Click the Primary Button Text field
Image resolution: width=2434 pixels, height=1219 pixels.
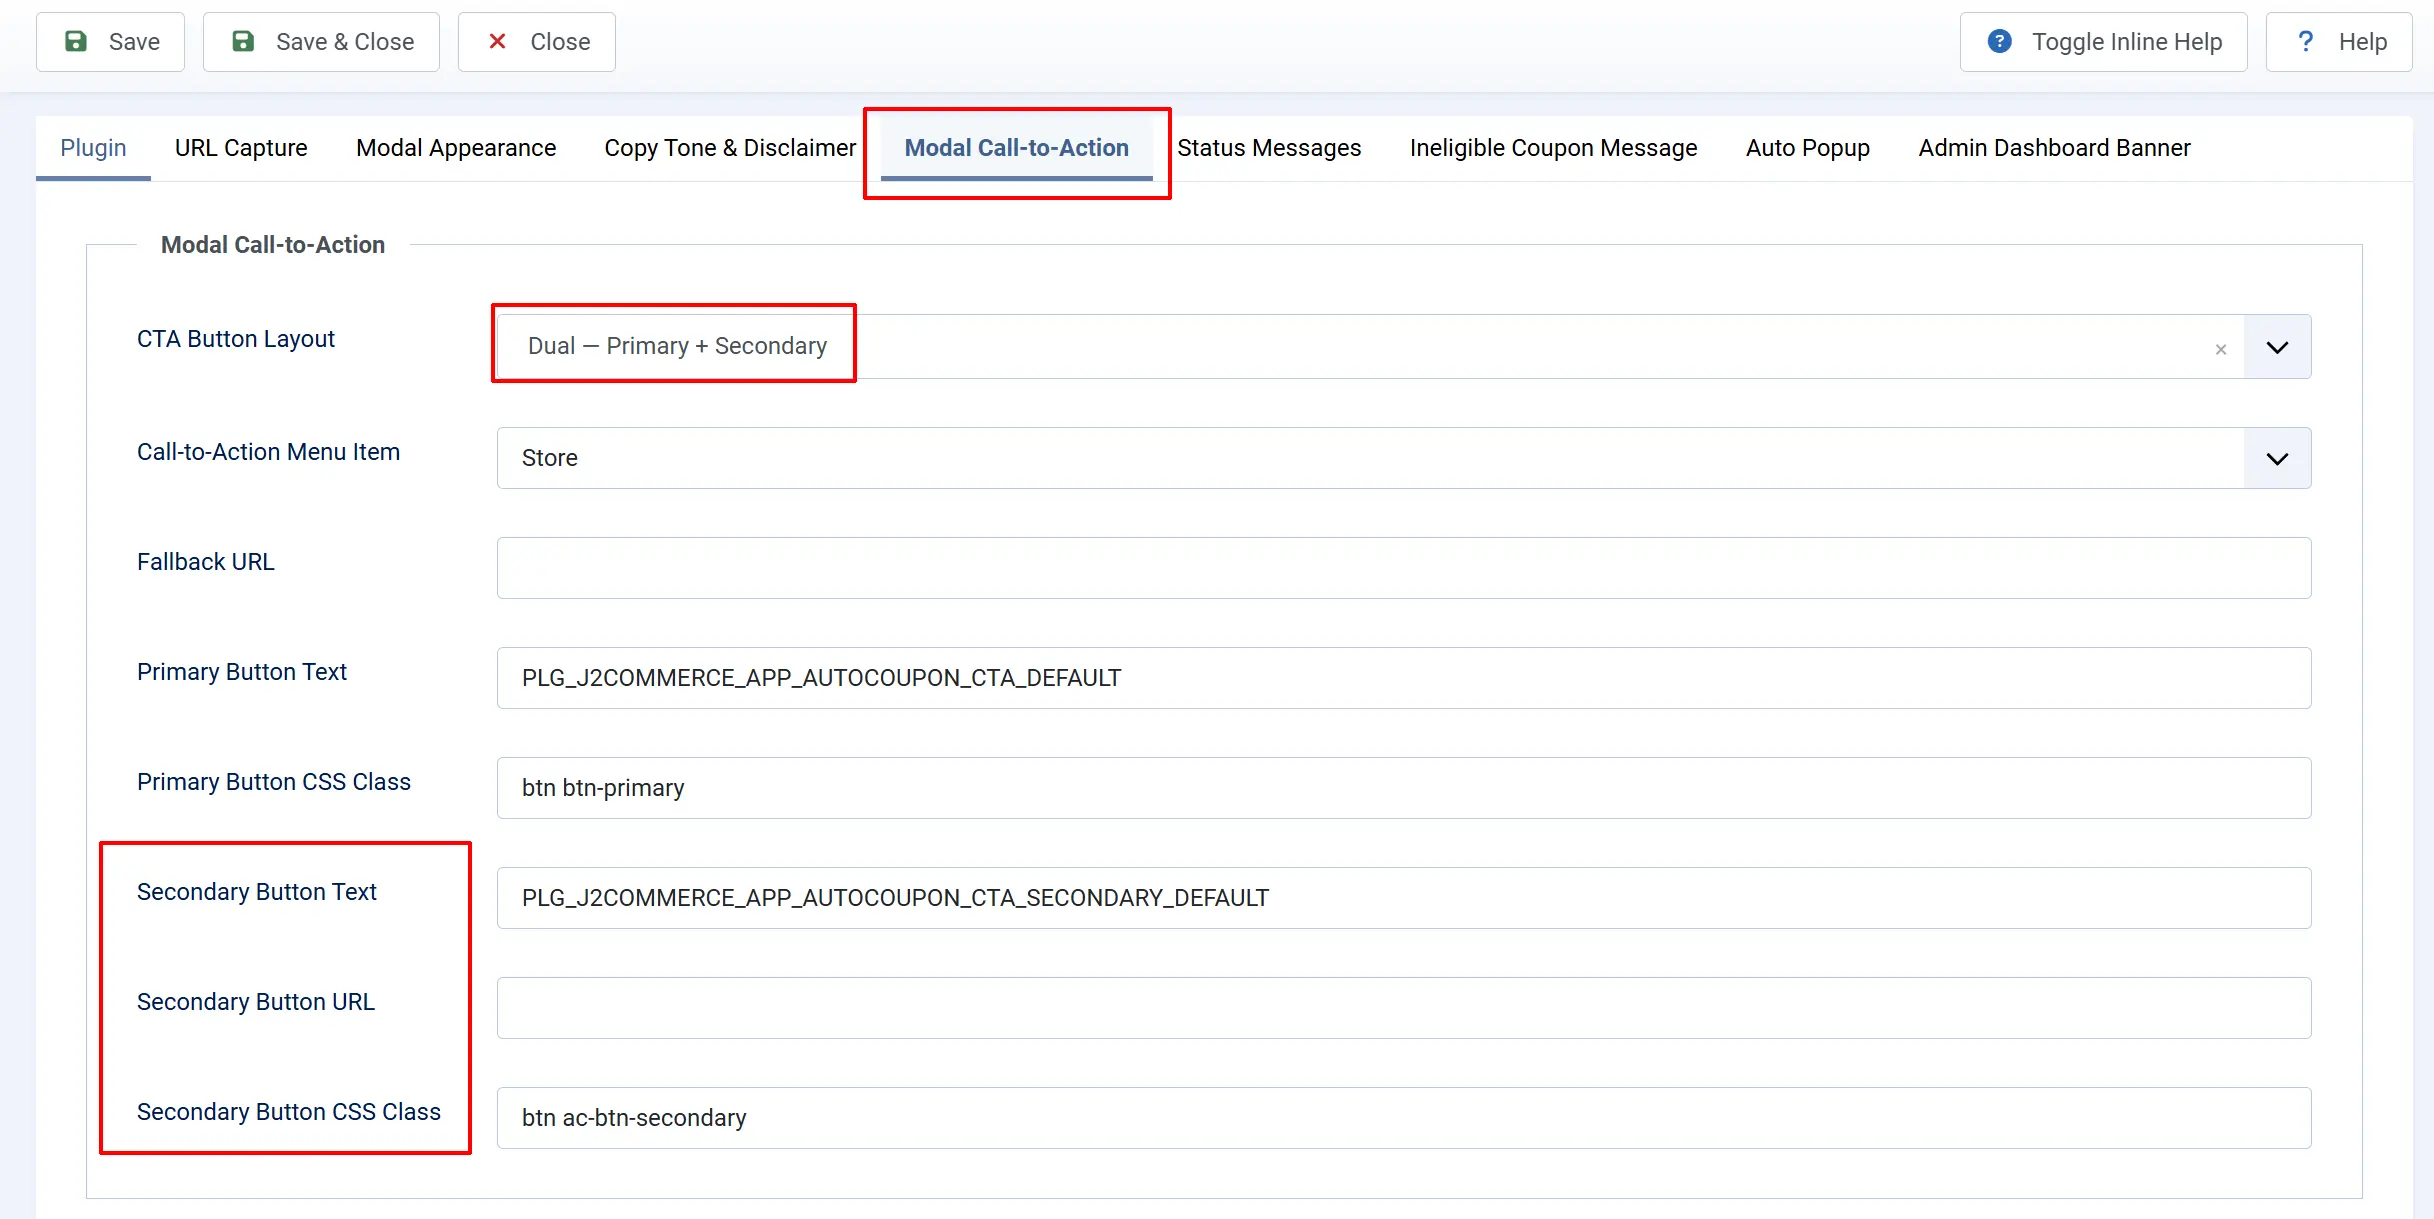(1404, 678)
